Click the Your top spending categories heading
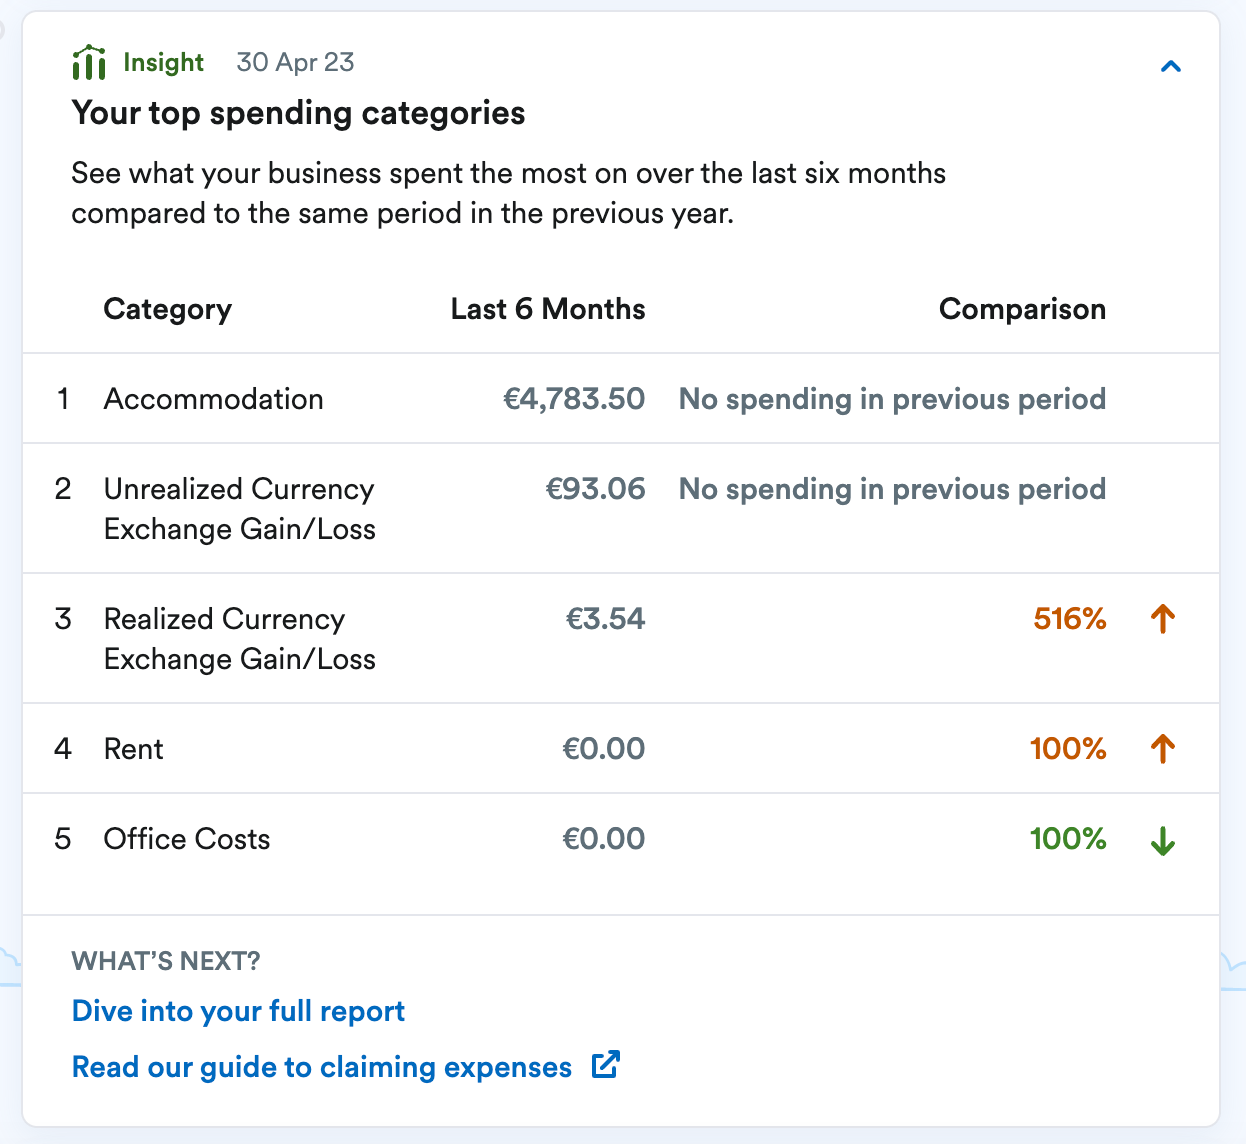Viewport: 1246px width, 1144px height. coord(298,113)
